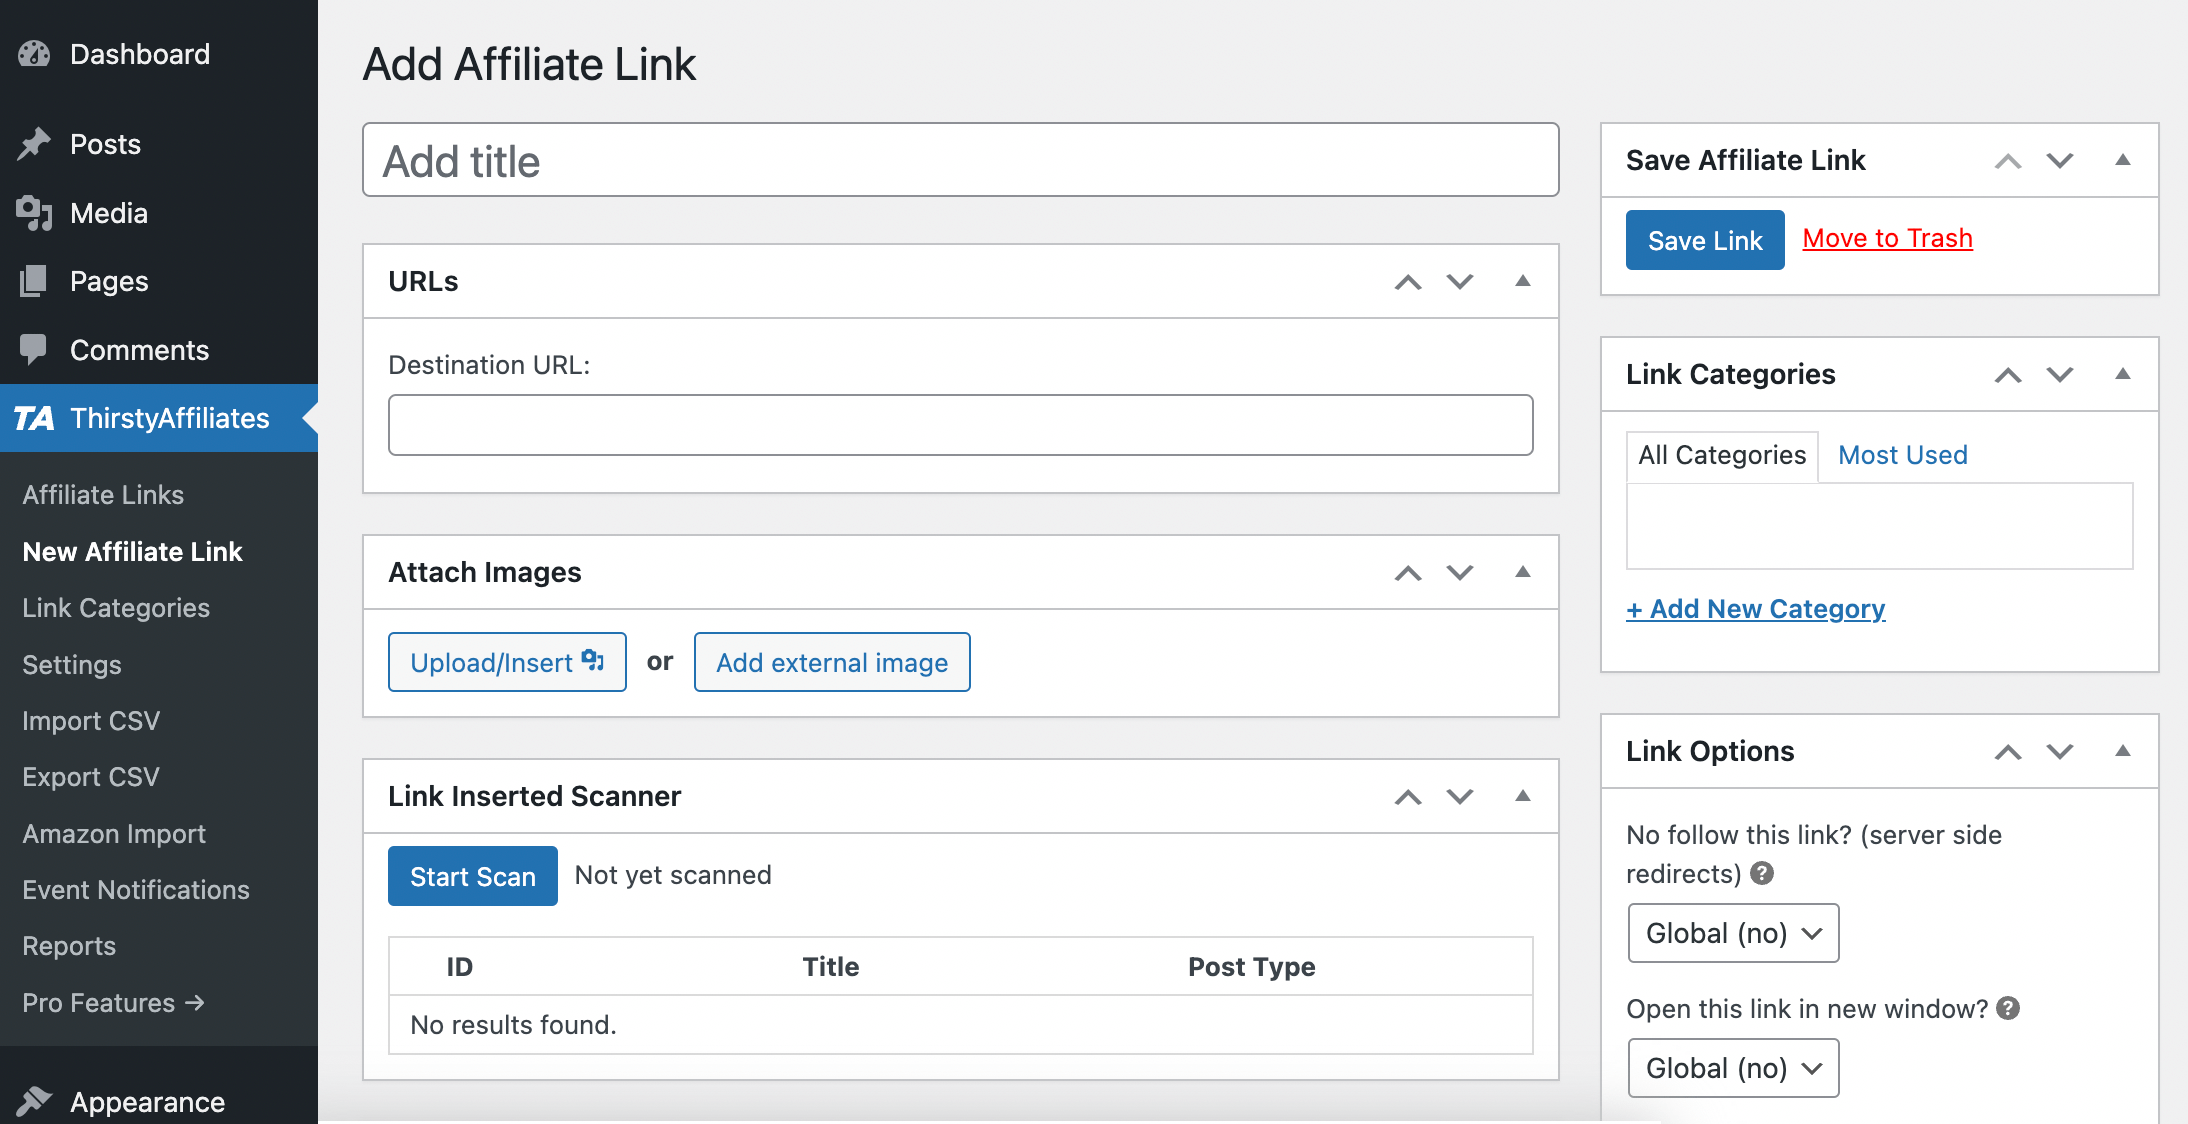This screenshot has width=2188, height=1124.
Task: Click the Upload/Insert media camera icon
Action: click(x=592, y=660)
